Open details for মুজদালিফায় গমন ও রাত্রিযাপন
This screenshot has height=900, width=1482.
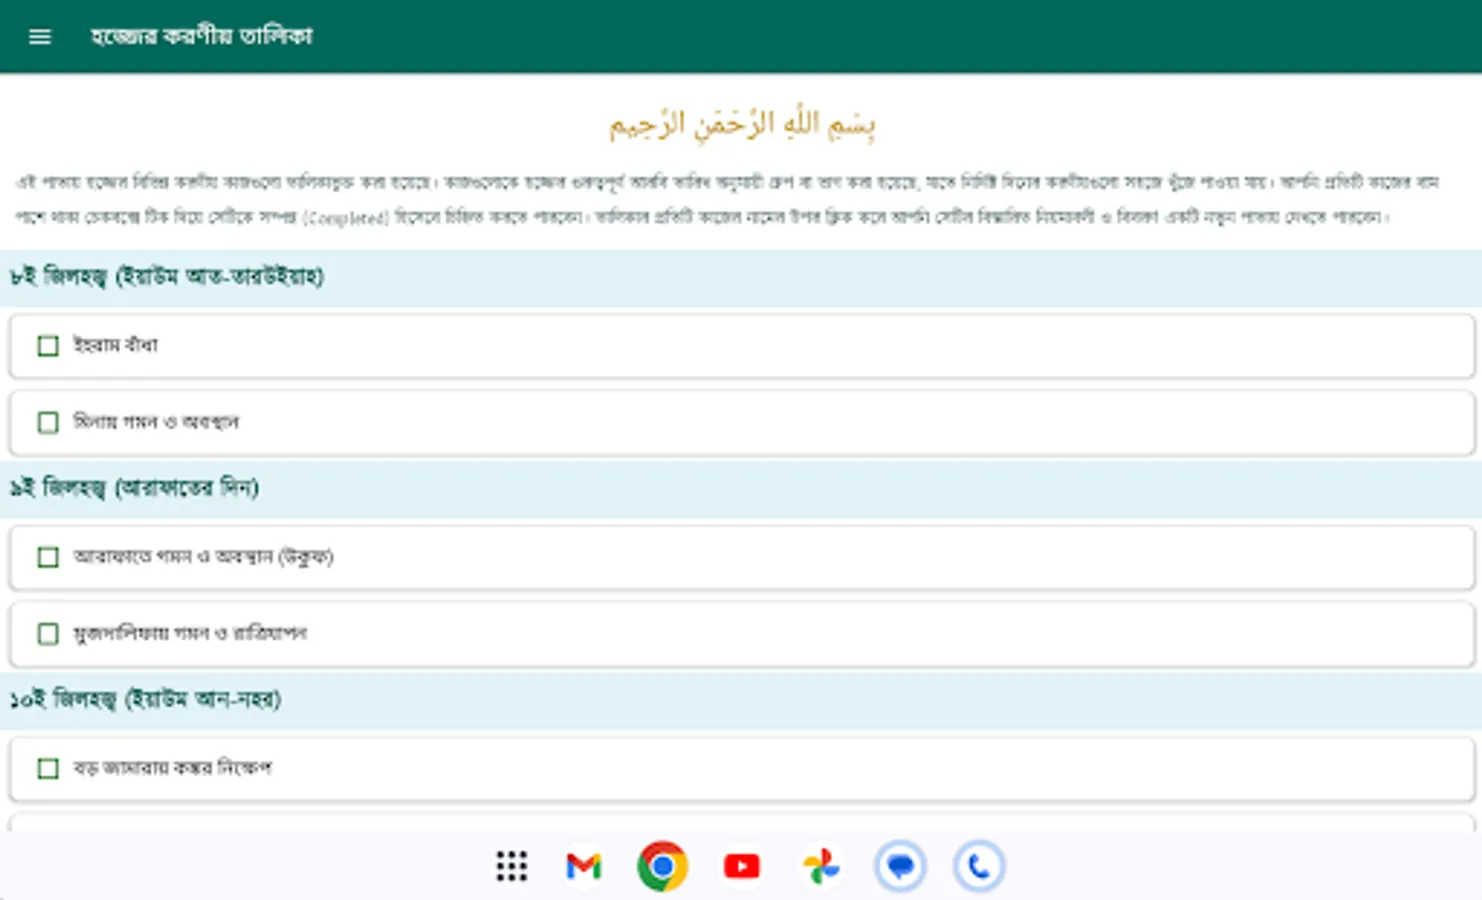click(x=193, y=634)
